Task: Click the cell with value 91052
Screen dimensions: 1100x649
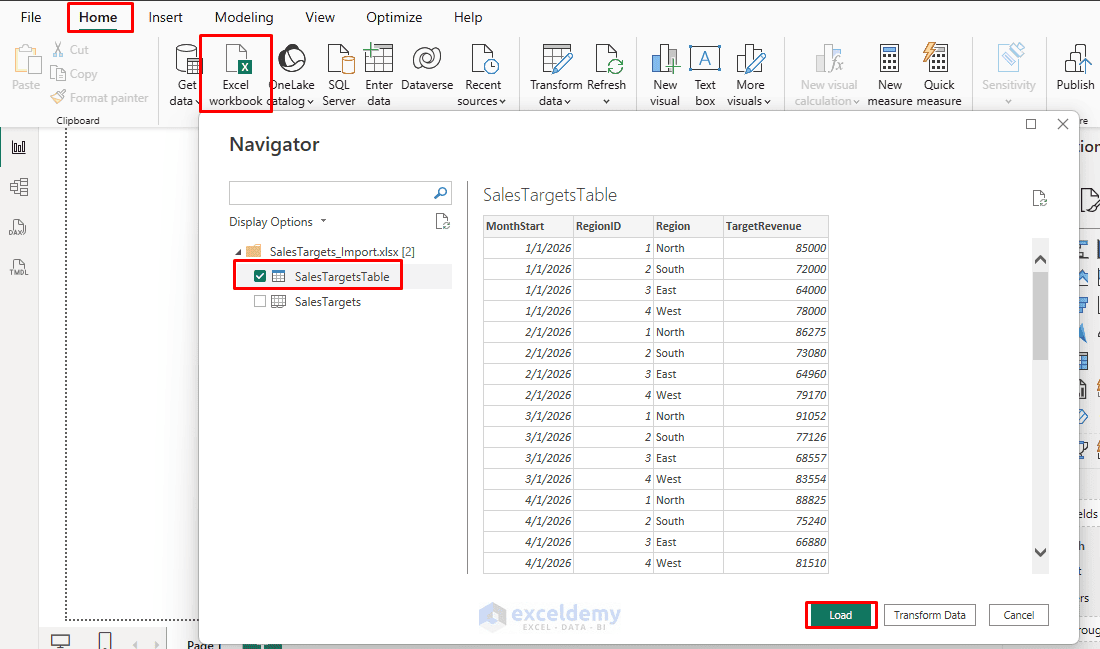Action: coord(776,416)
